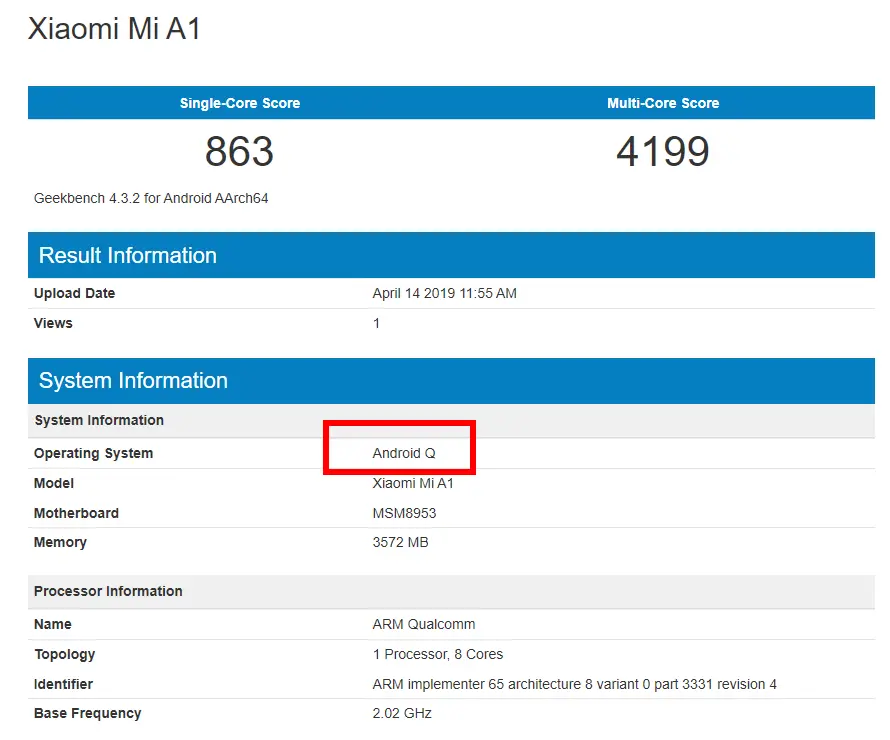Select the Multi-Core Score header

663,103
